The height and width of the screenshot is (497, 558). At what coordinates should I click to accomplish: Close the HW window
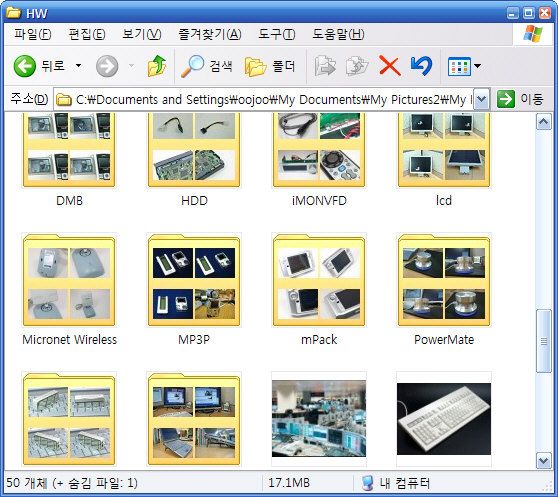pyautogui.click(x=545, y=13)
